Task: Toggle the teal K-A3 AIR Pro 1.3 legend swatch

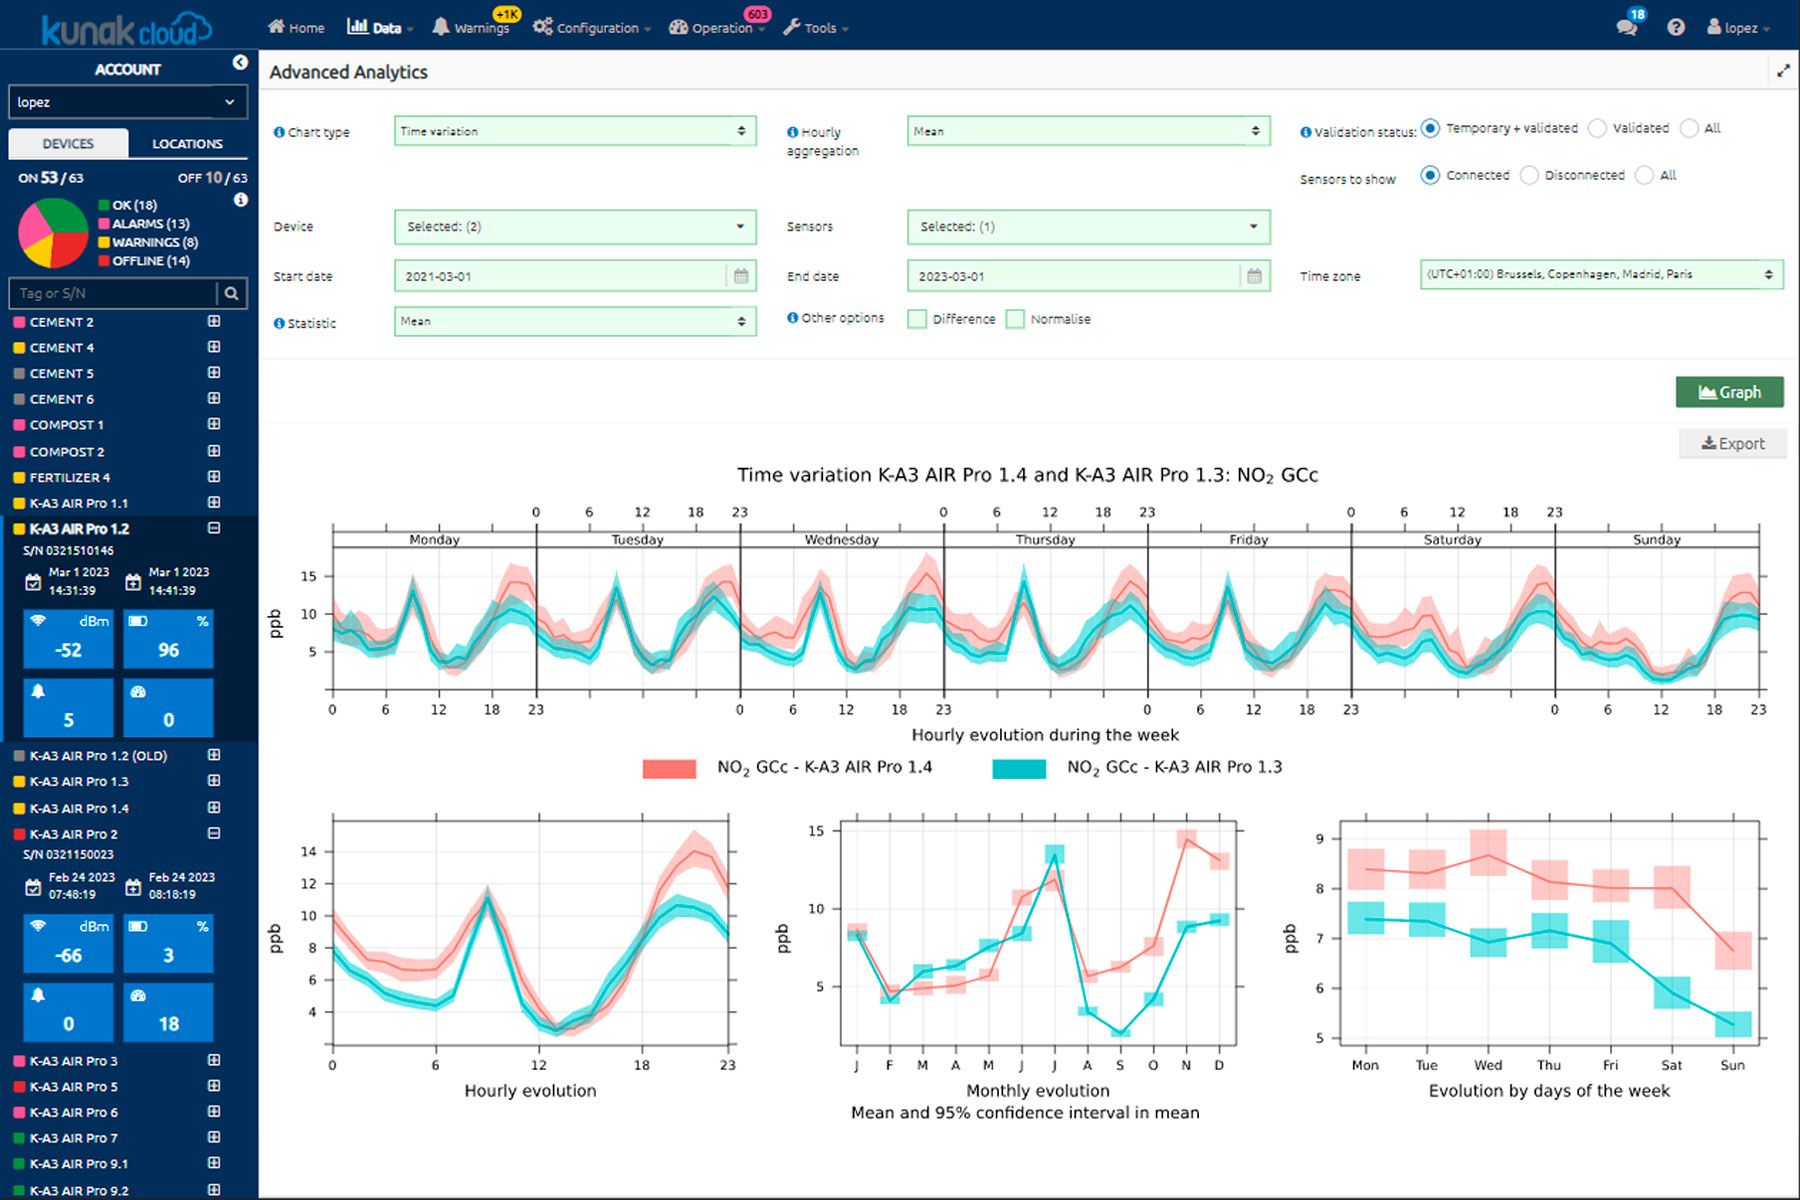Action: (1019, 768)
